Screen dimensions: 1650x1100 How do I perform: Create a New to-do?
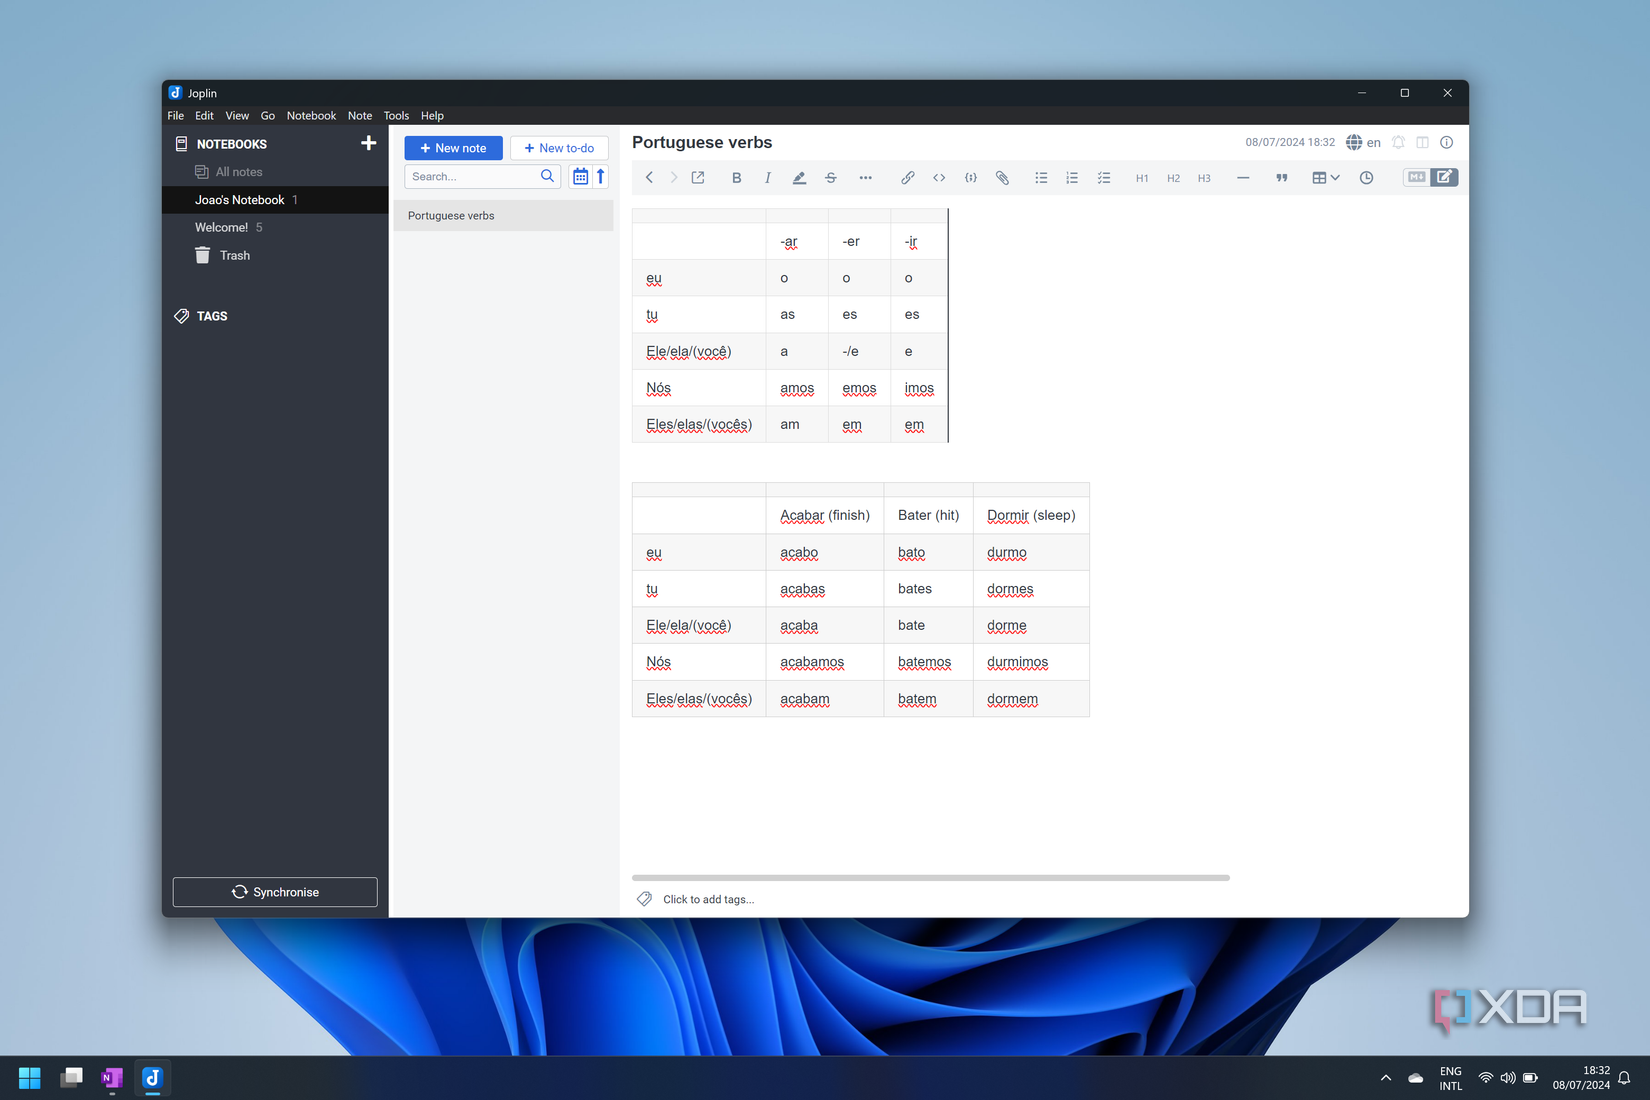[558, 147]
